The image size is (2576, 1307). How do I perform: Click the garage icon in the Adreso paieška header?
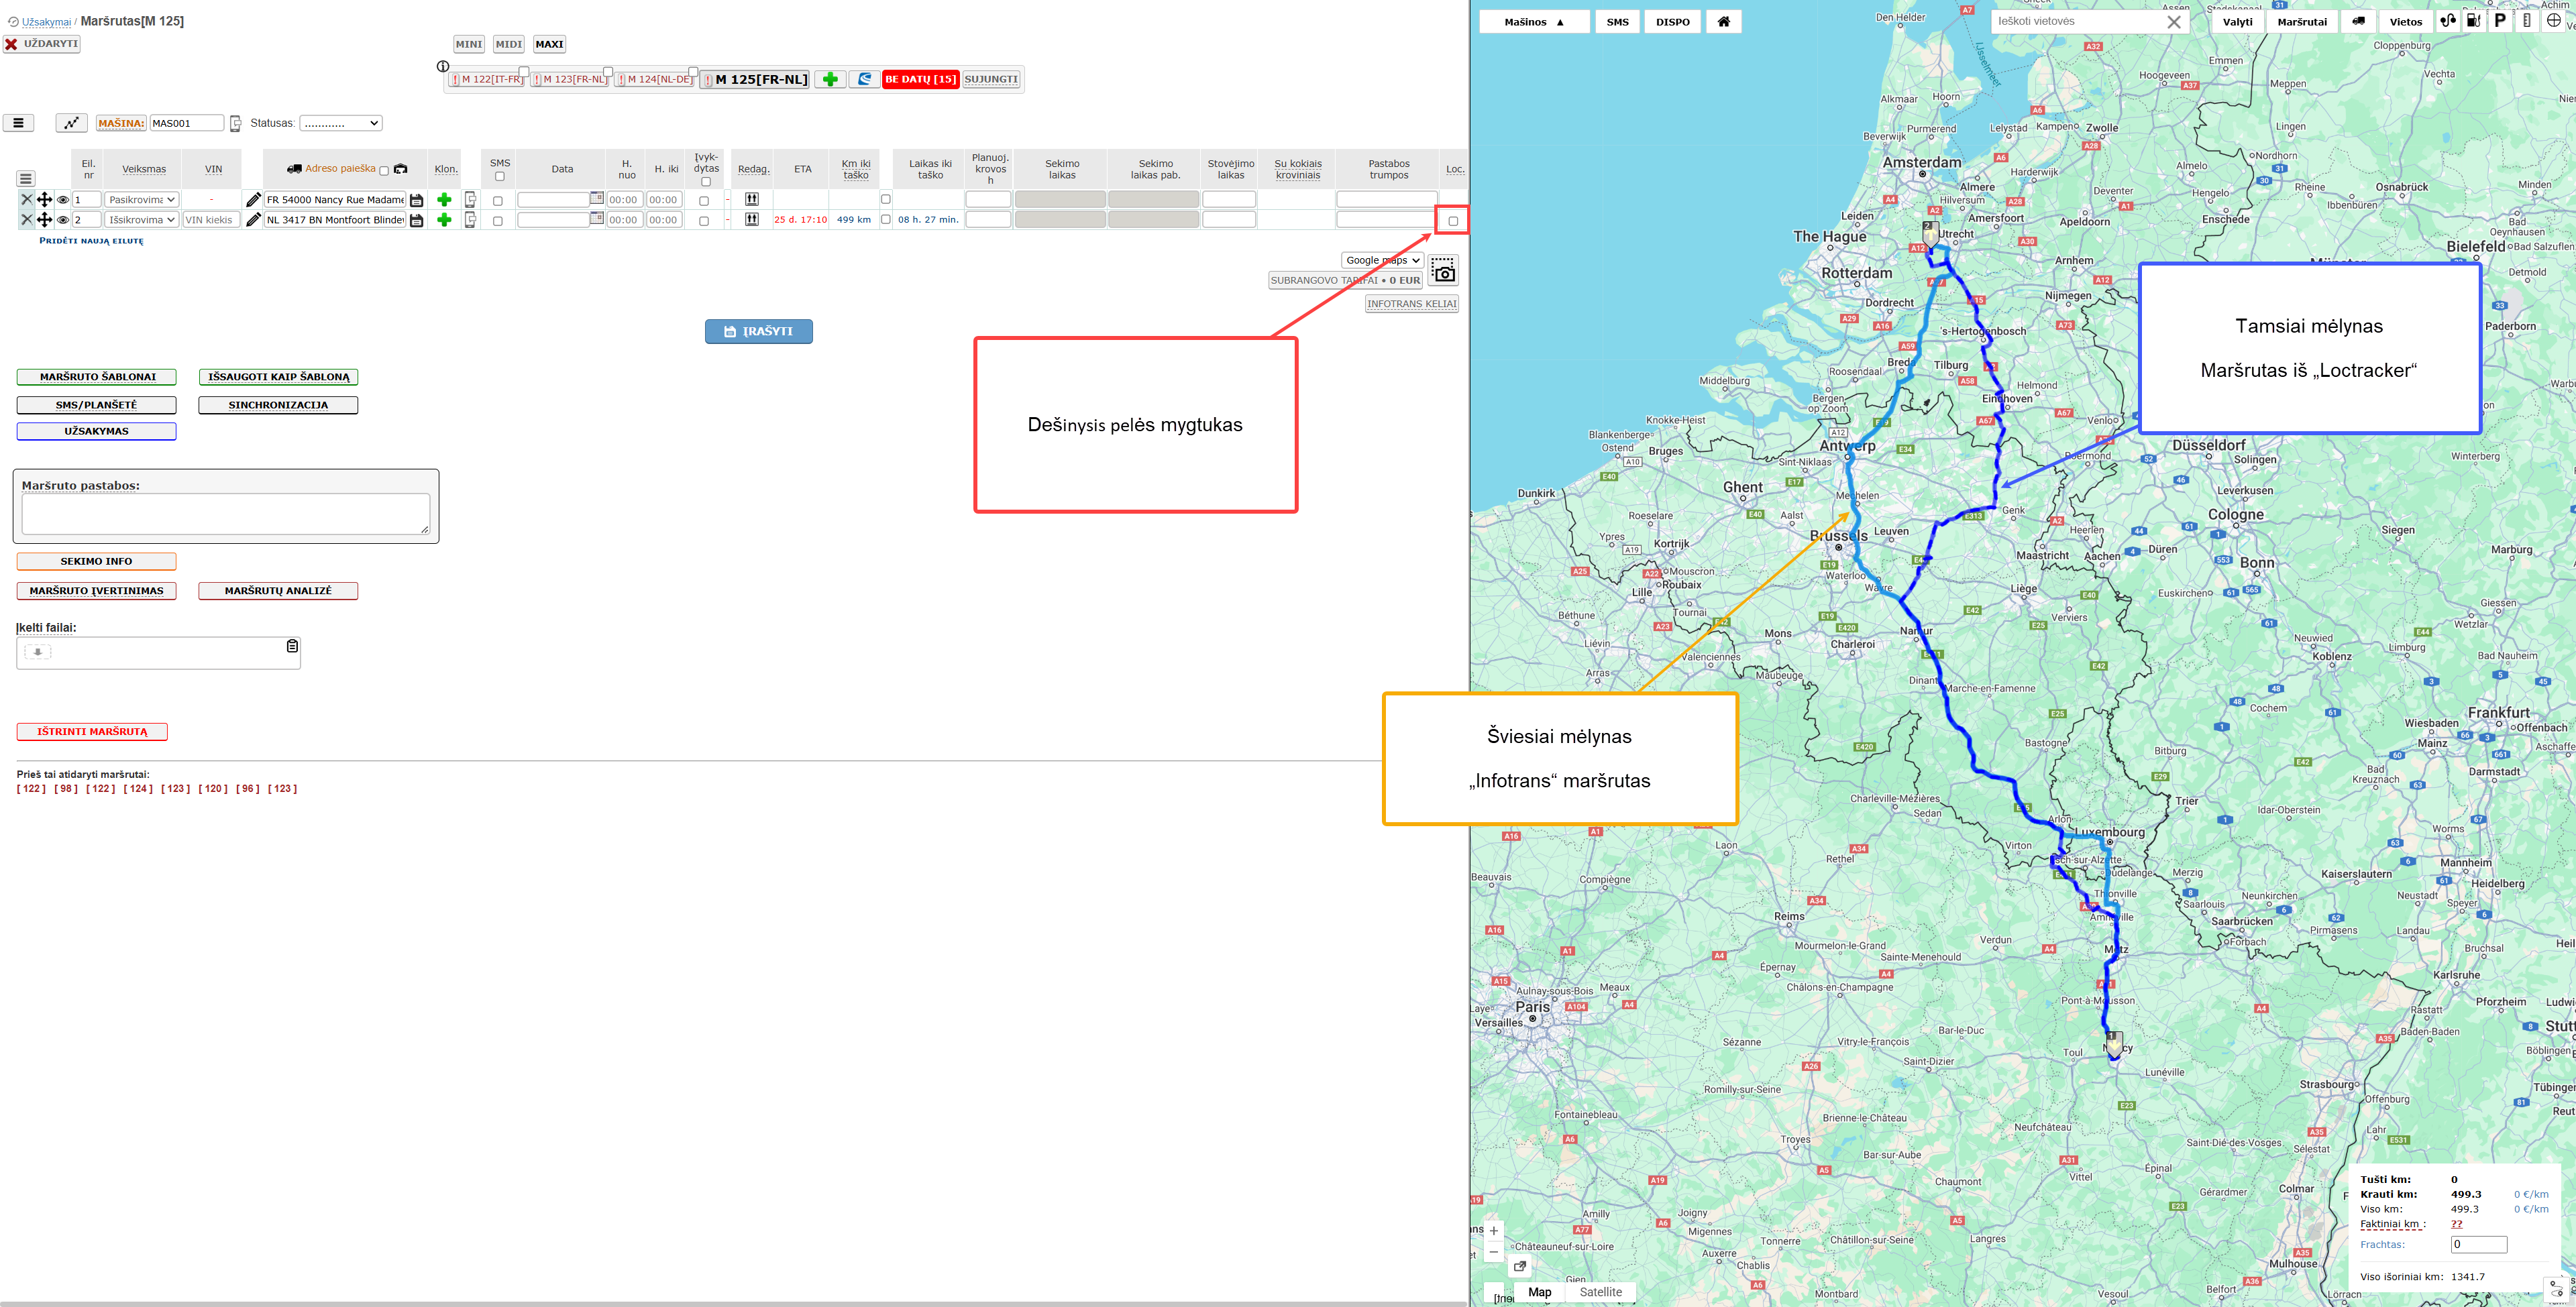click(401, 169)
